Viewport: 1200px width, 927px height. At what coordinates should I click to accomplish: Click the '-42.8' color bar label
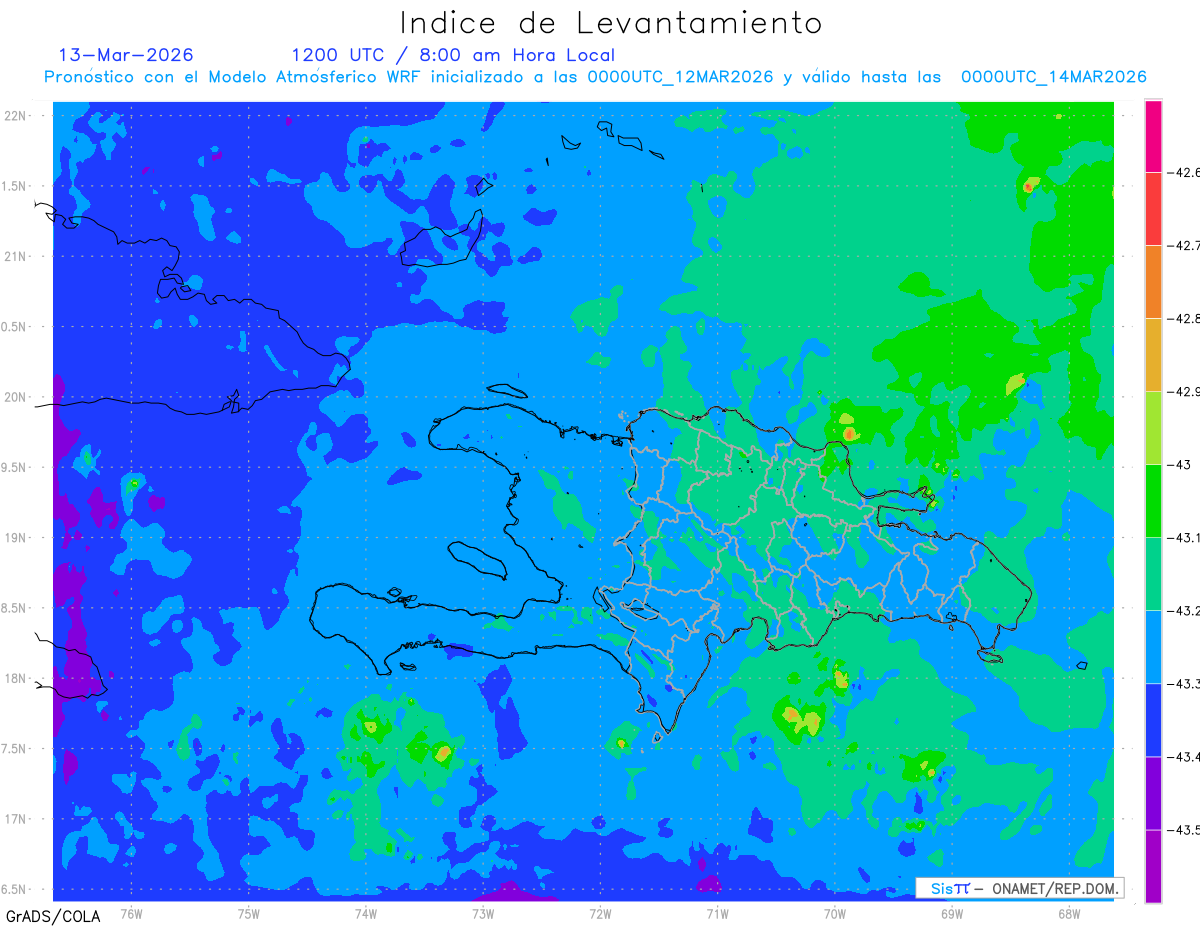tap(1185, 318)
